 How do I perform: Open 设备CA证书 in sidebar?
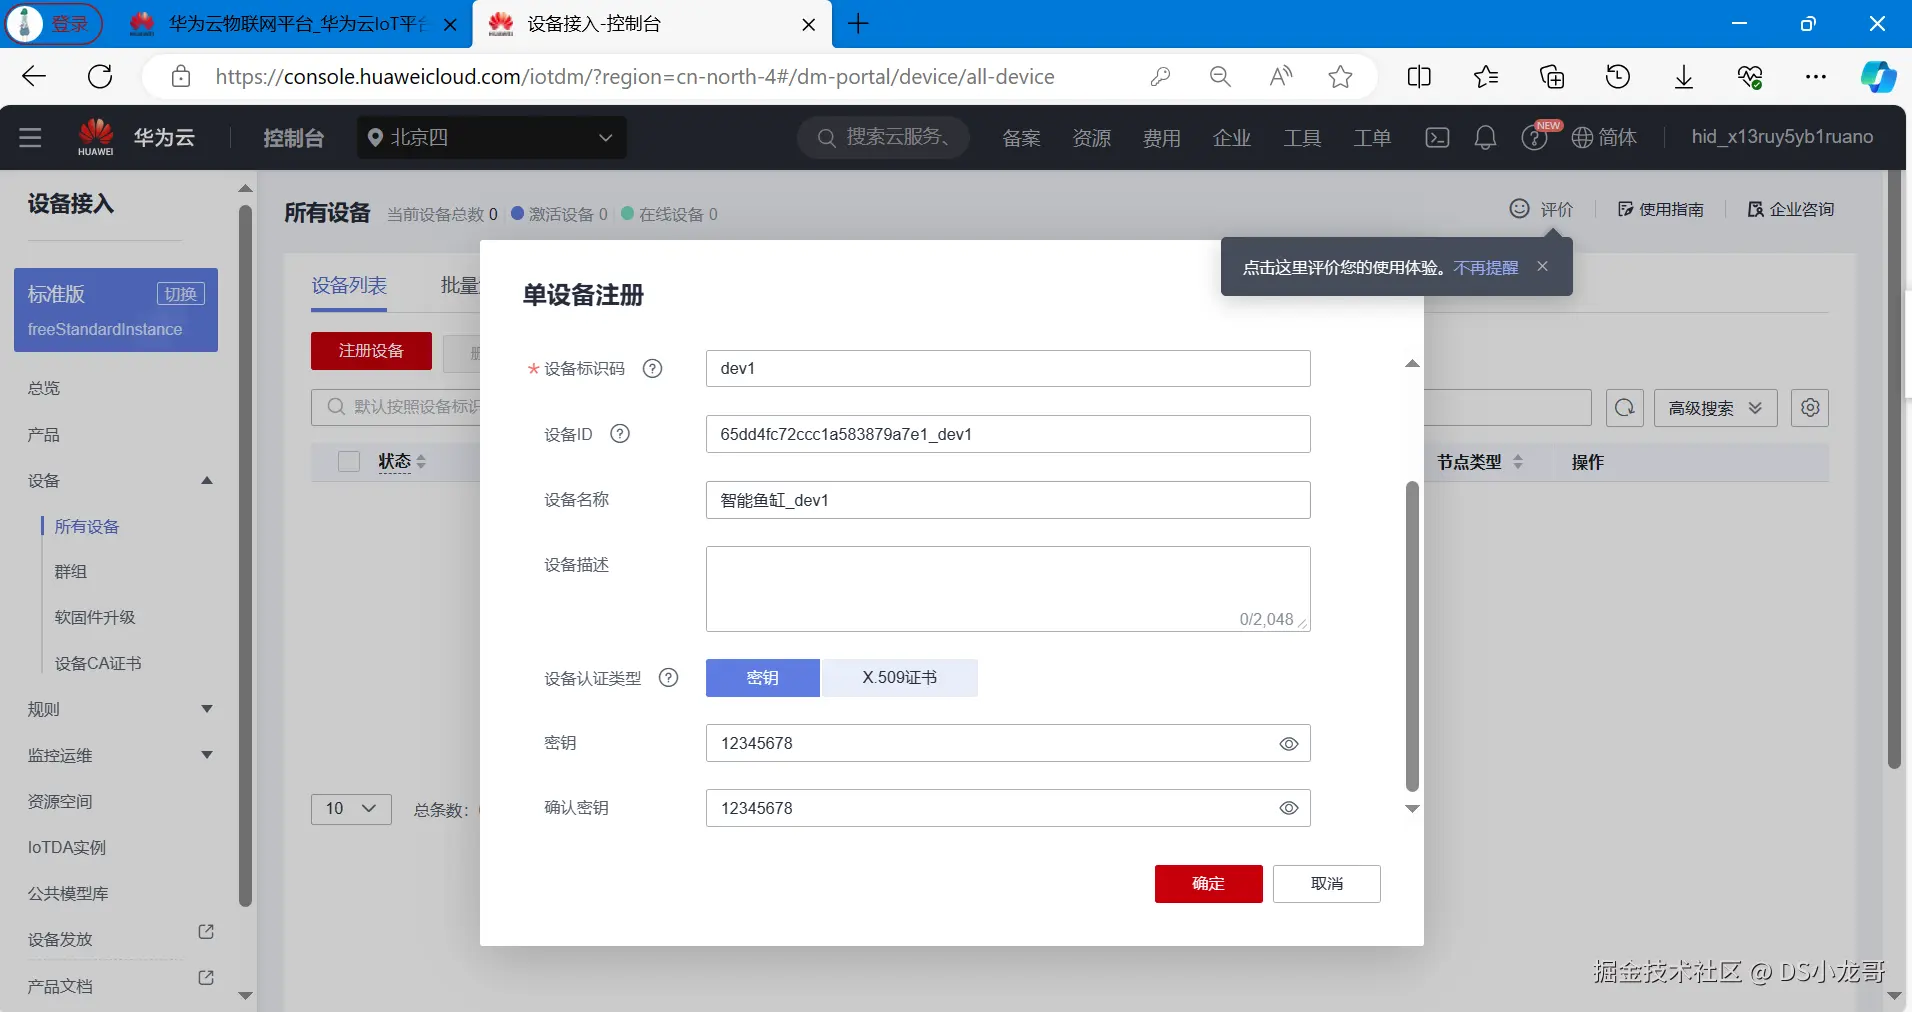click(x=98, y=664)
